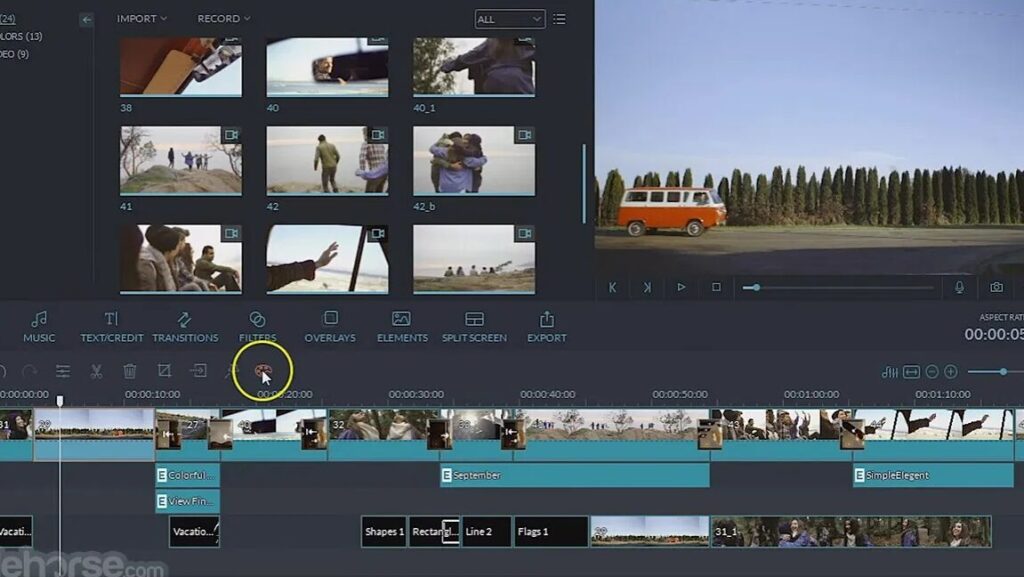The image size is (1024, 577).
Task: Switch to the TRANSITIONS tab
Action: click(185, 327)
